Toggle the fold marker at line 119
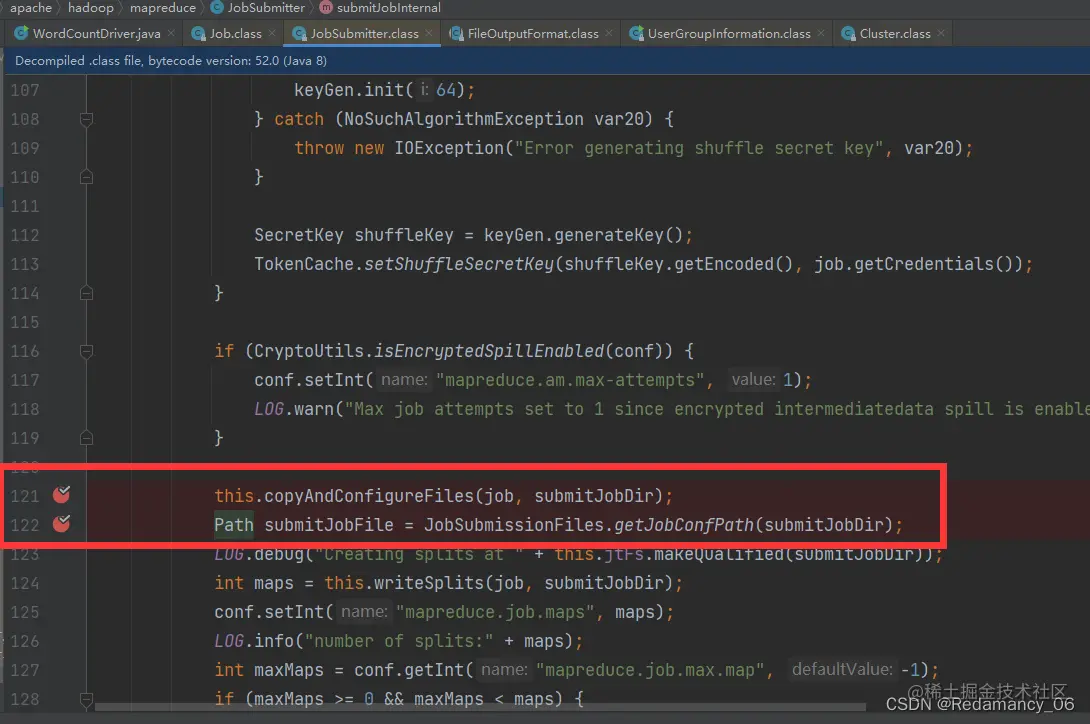1090x724 pixels. (x=86, y=438)
